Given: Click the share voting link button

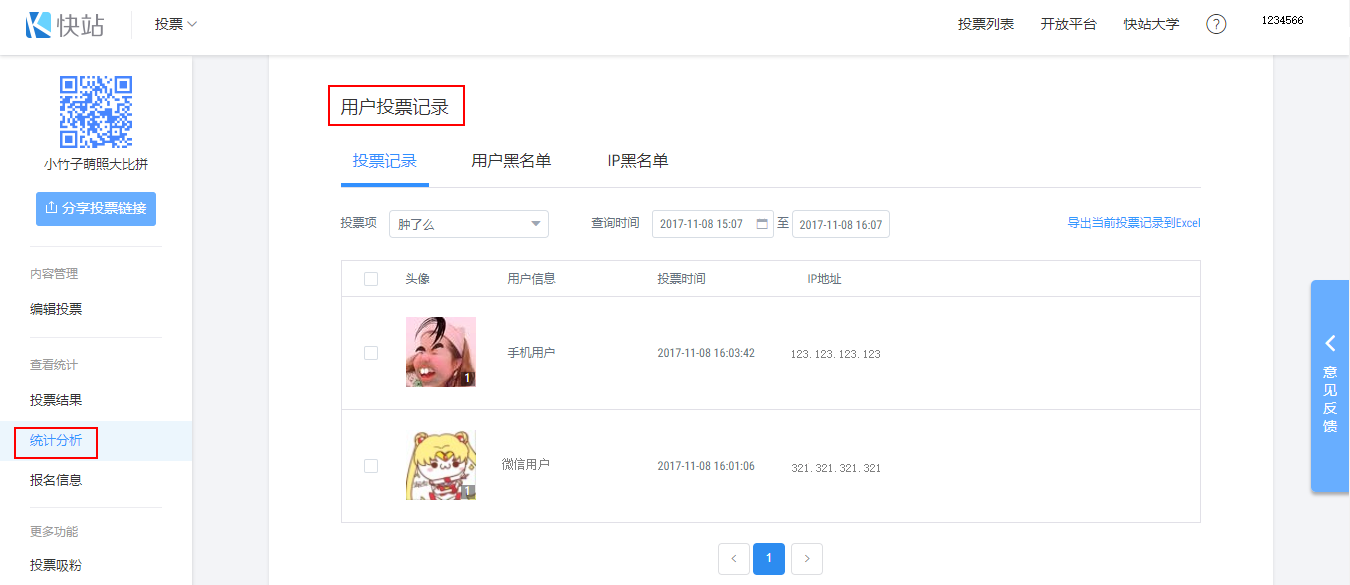Looking at the screenshot, I should point(96,209).
